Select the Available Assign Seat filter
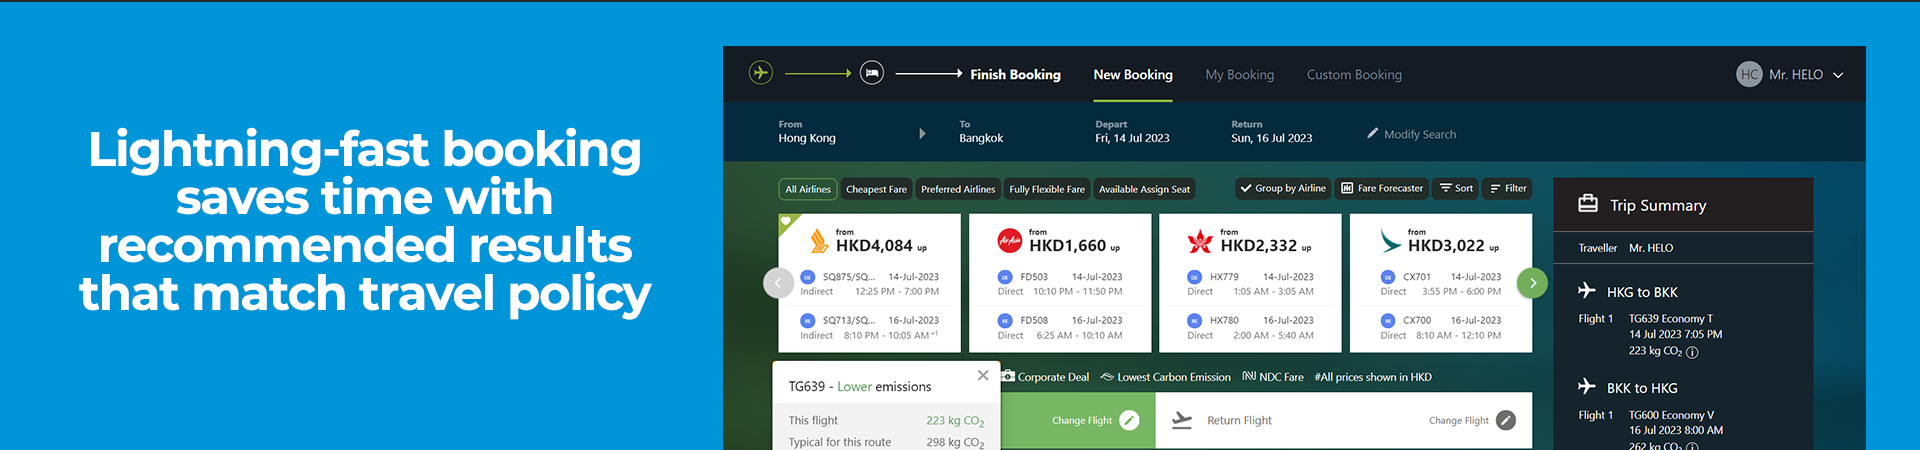This screenshot has width=1920, height=450. coord(1144,189)
